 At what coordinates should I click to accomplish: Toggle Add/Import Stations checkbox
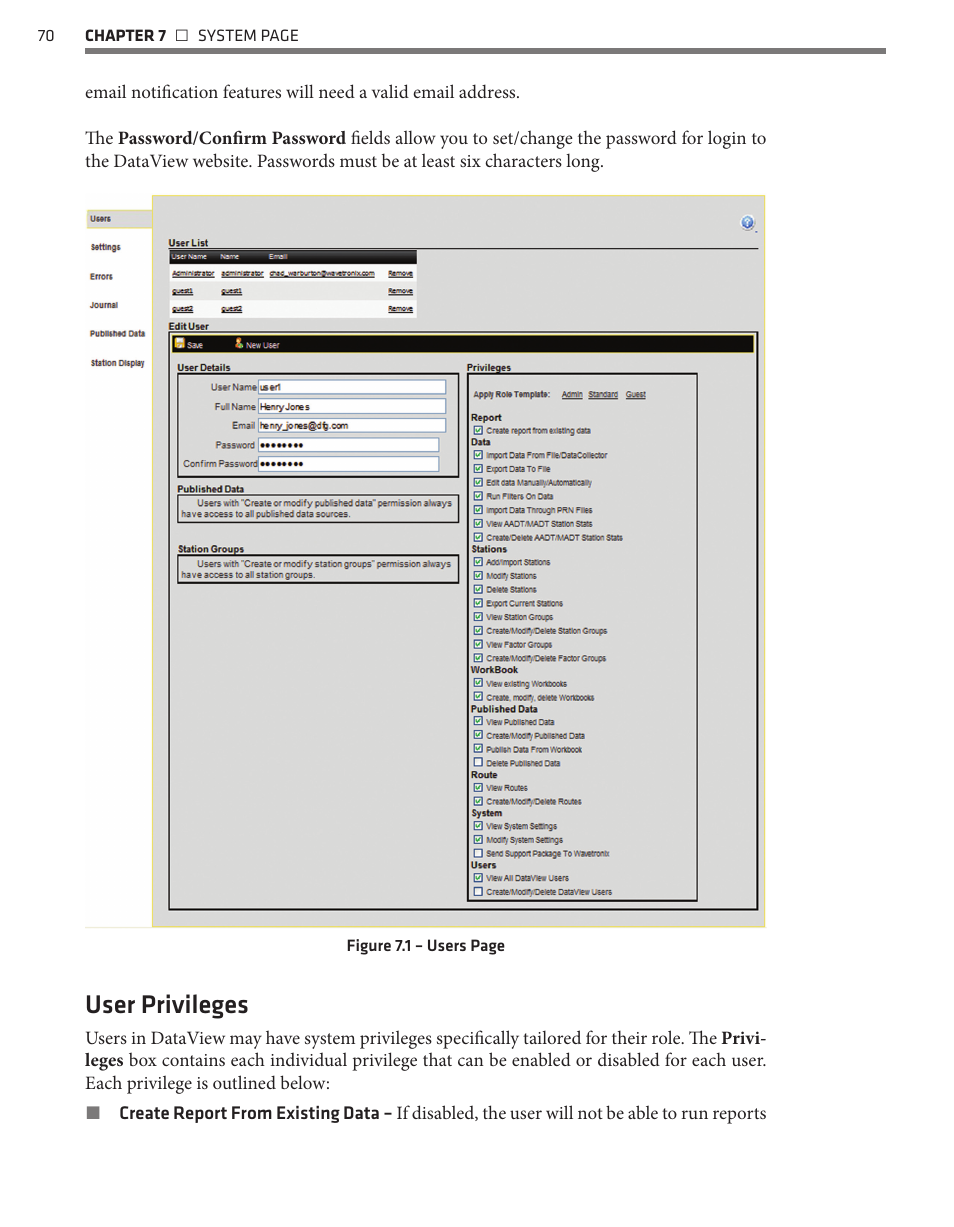tap(479, 562)
